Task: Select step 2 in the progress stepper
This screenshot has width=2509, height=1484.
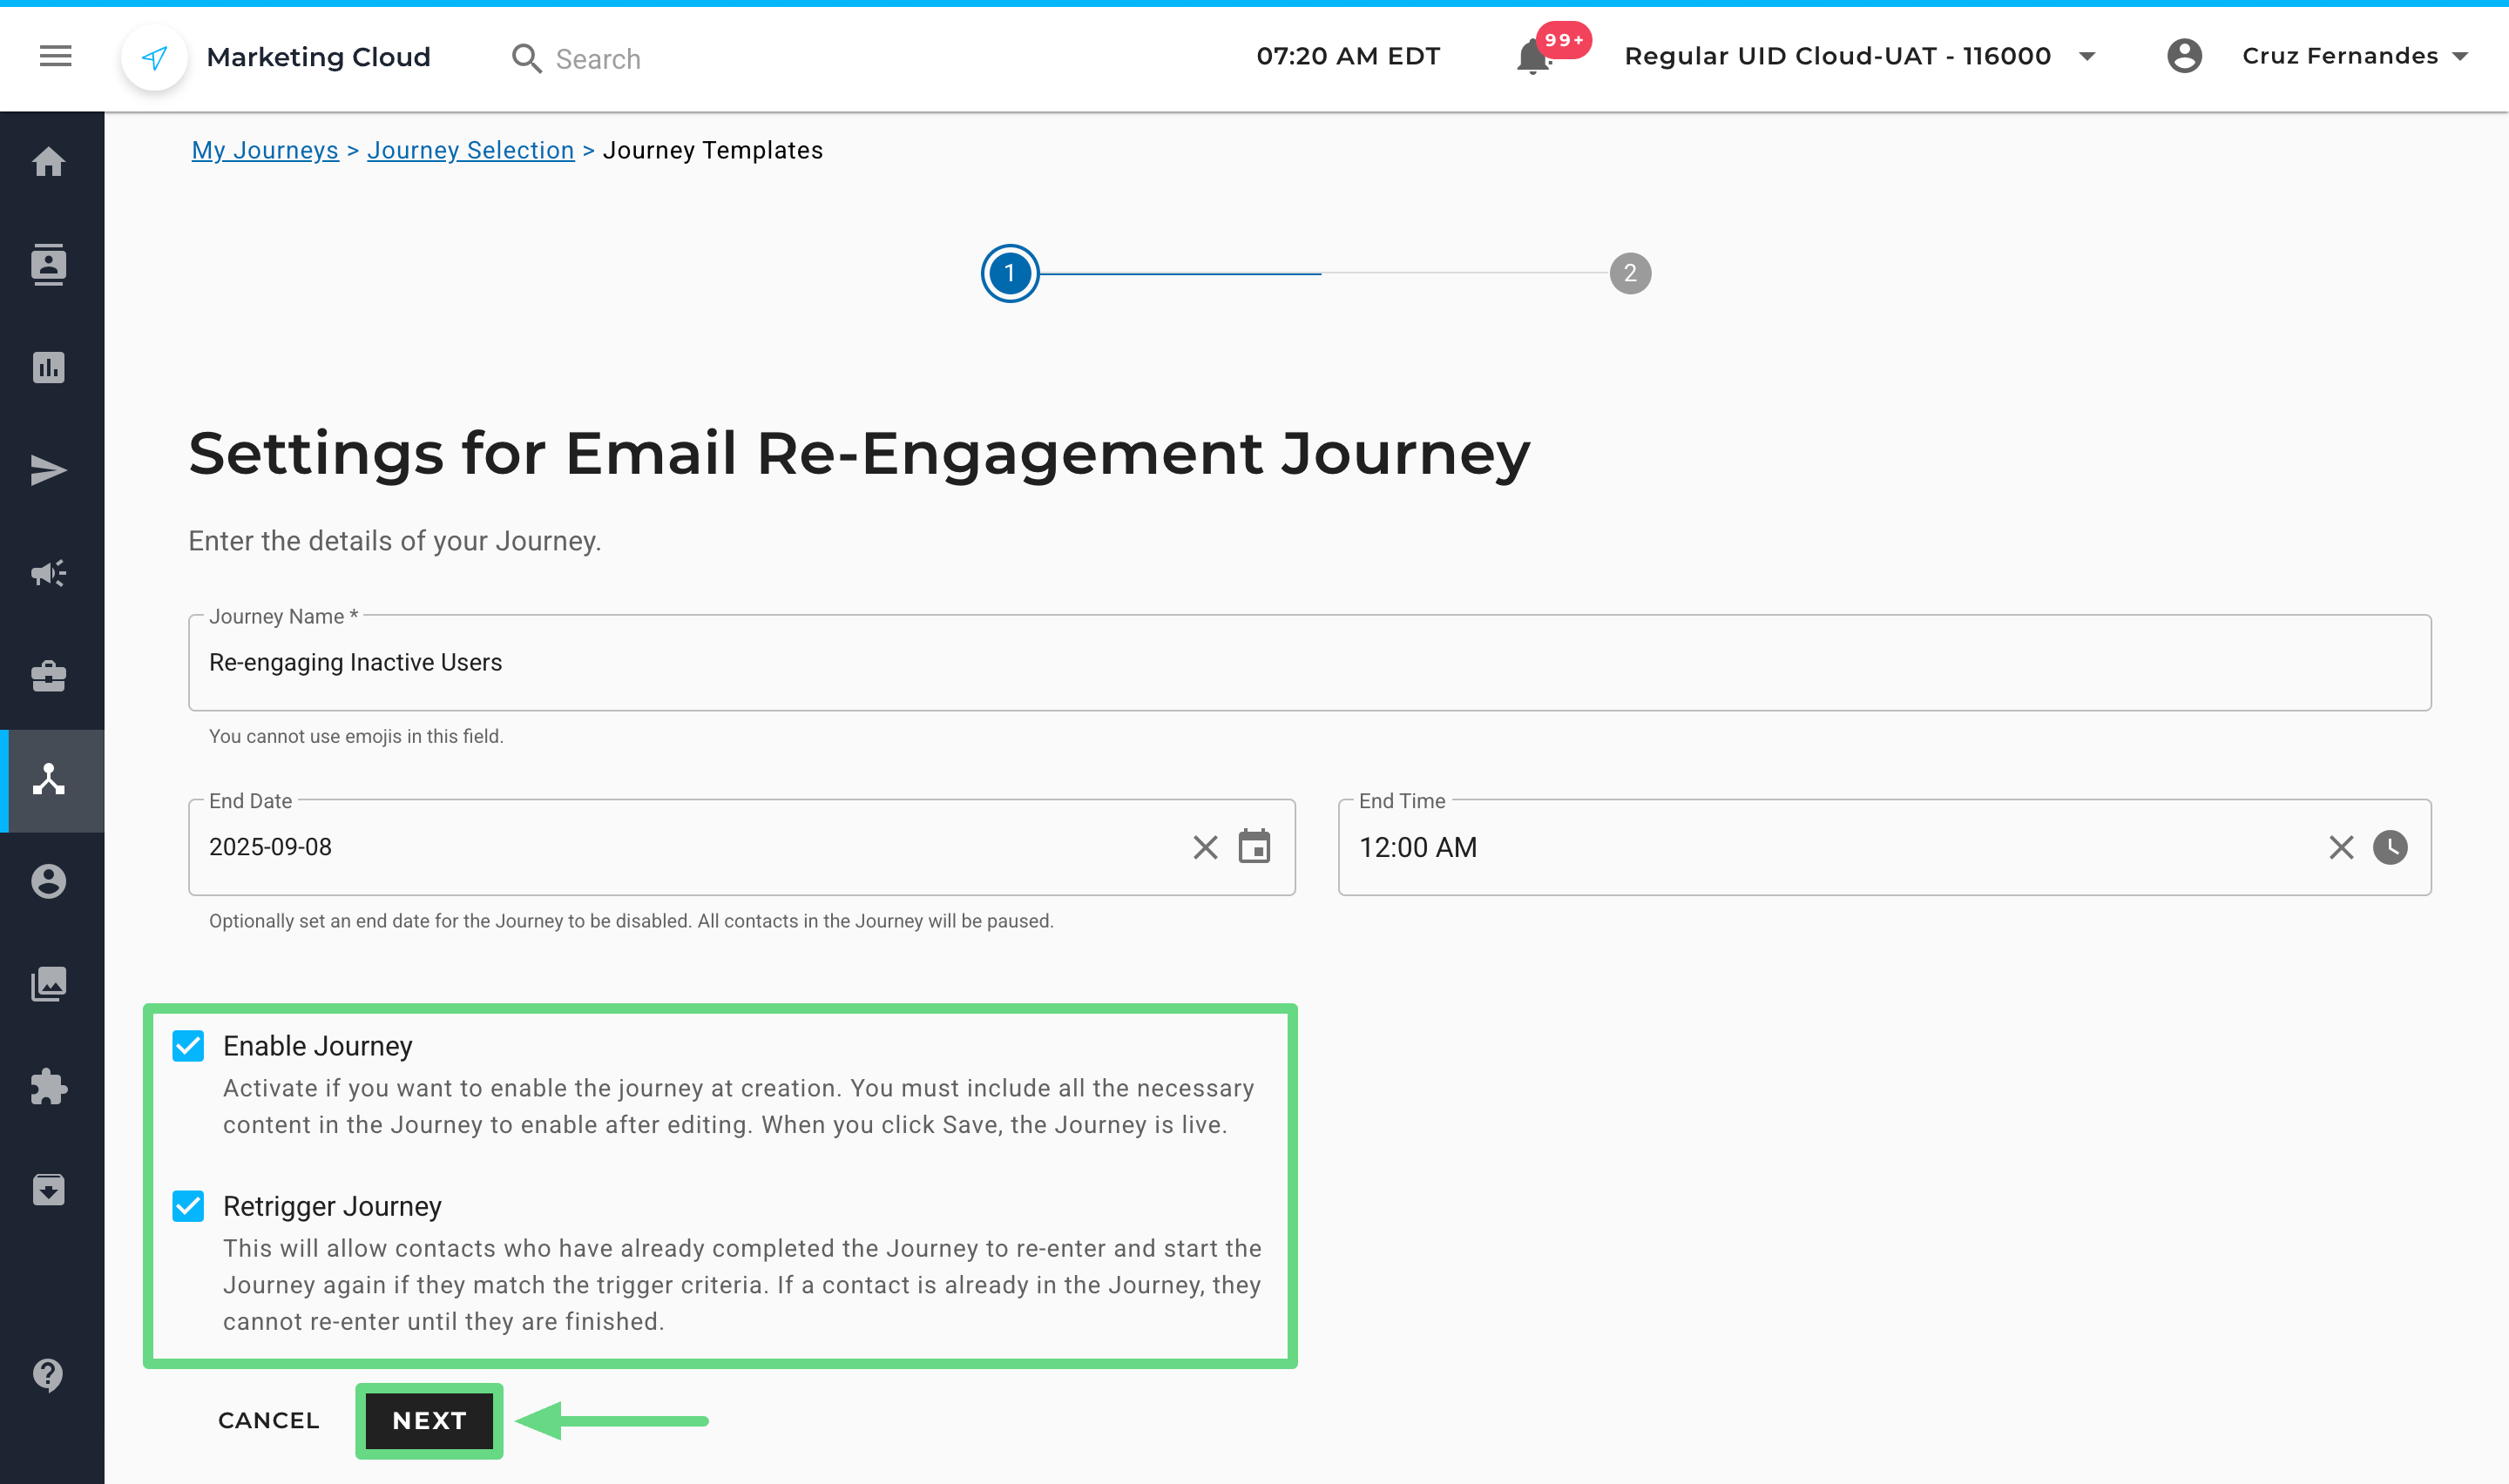Action: coord(1630,273)
